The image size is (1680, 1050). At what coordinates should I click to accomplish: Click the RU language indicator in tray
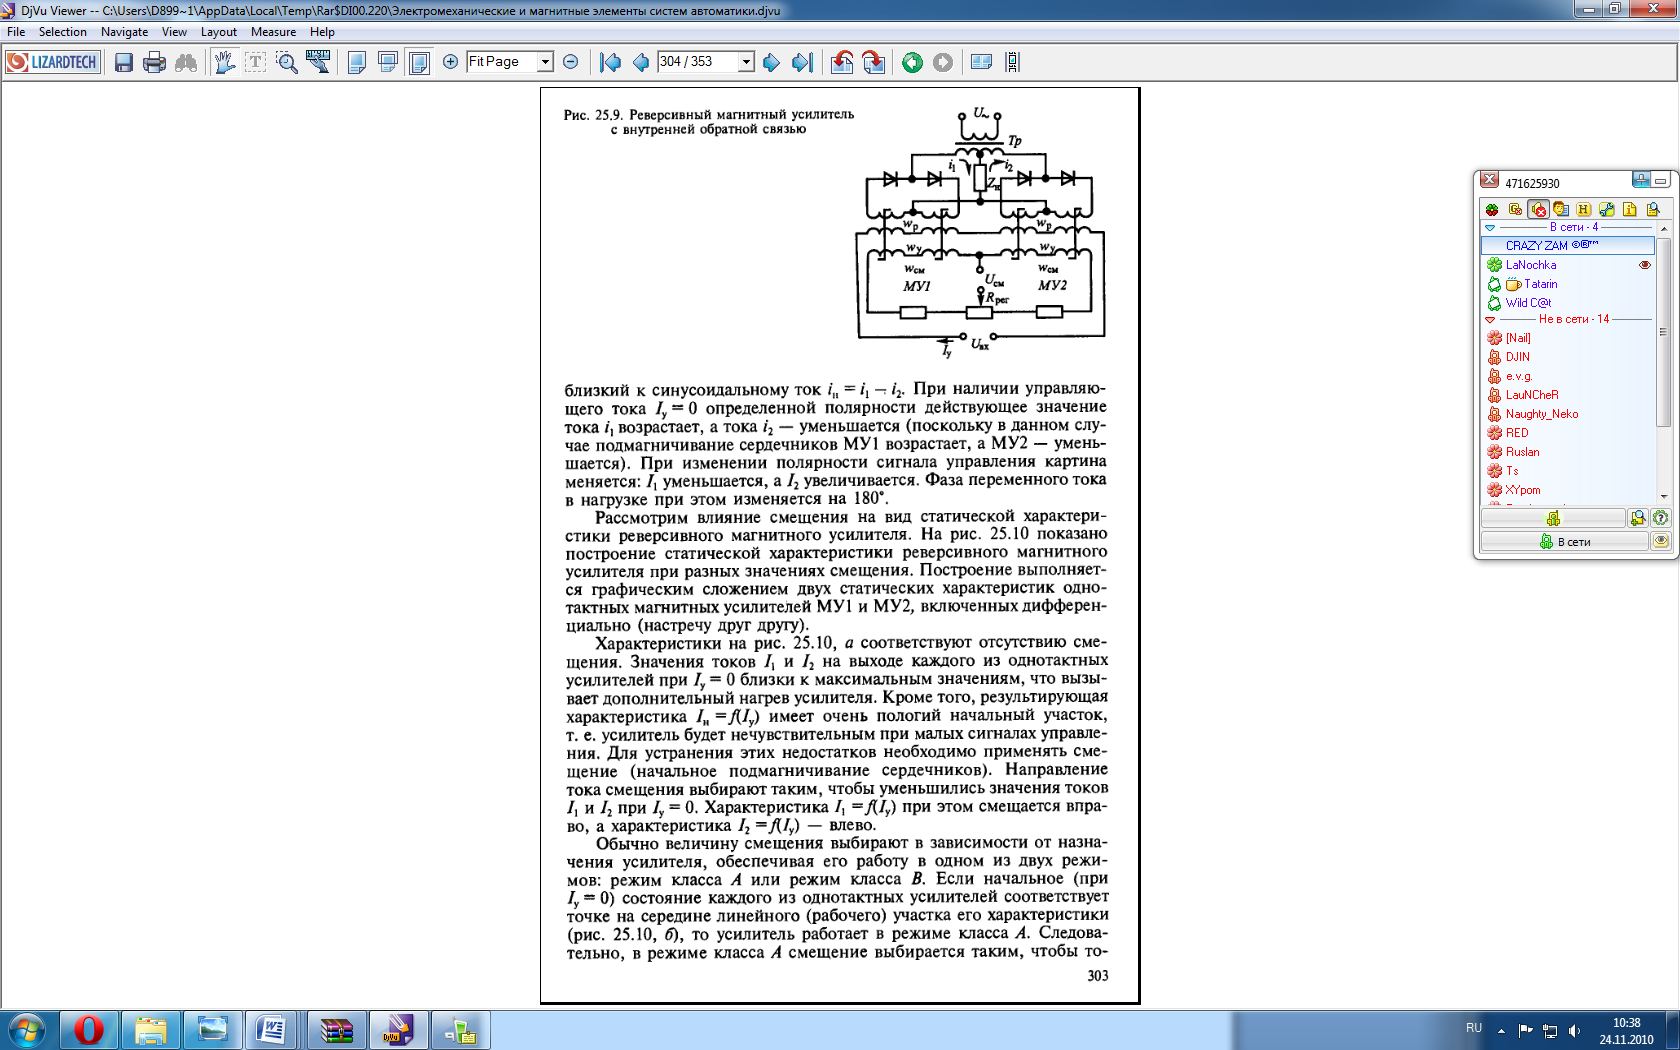[x=1474, y=1028]
